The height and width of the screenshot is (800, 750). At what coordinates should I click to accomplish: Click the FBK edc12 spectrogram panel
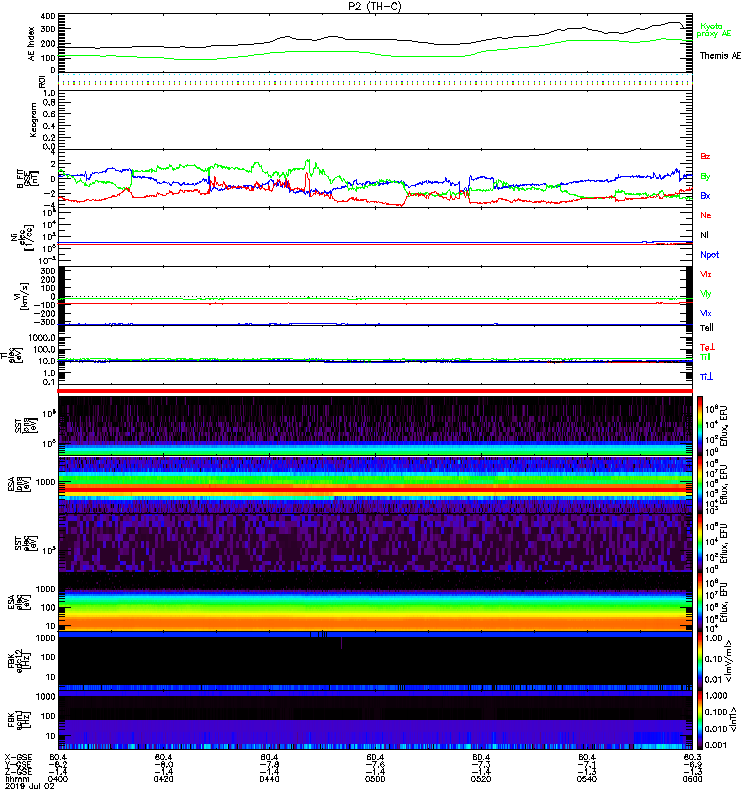(375, 660)
